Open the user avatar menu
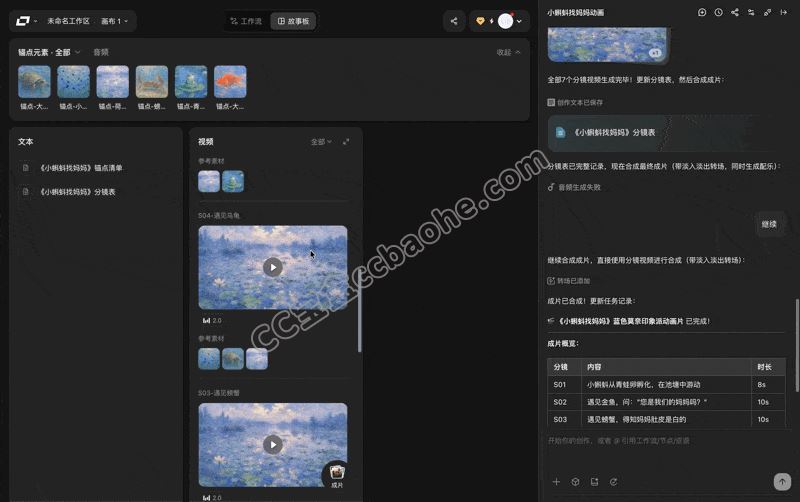Viewport: 800px width, 502px height. 505,21
